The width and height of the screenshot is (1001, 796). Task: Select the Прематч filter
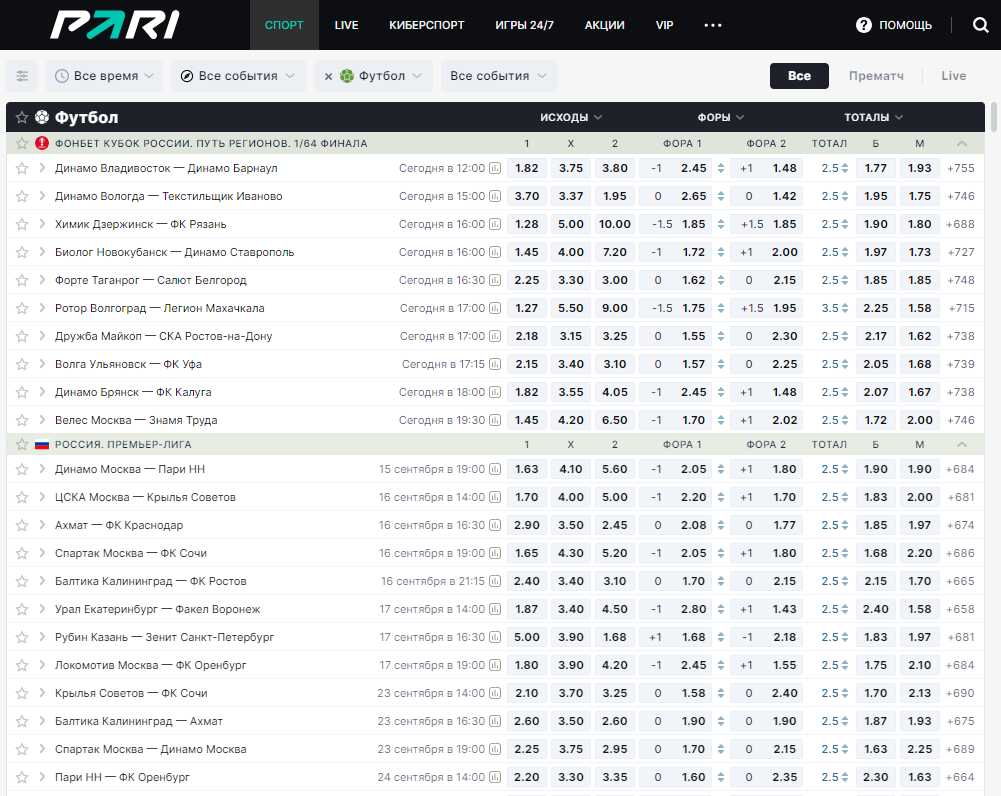click(876, 76)
